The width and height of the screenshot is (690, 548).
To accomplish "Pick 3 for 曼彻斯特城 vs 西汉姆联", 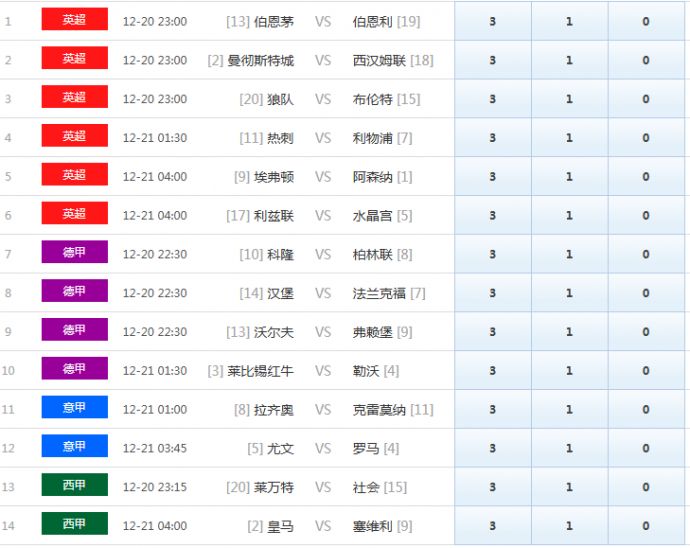I will (493, 60).
